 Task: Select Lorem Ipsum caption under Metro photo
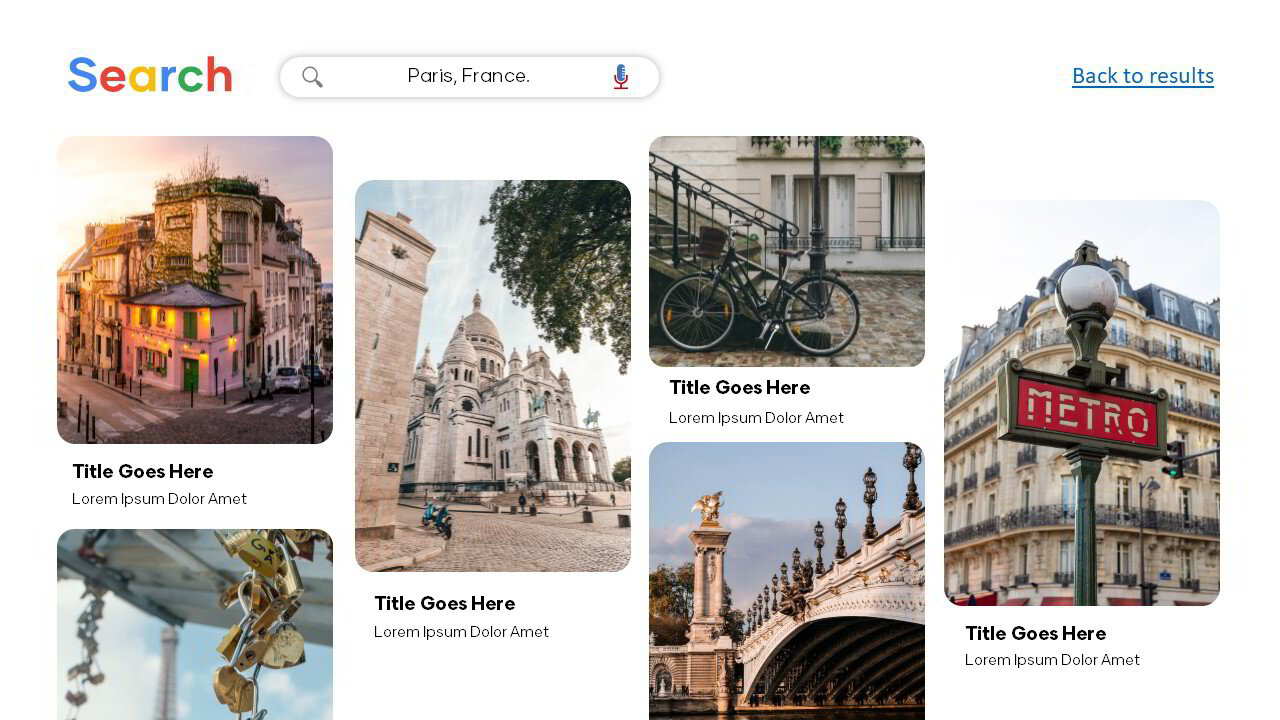[x=1053, y=660]
